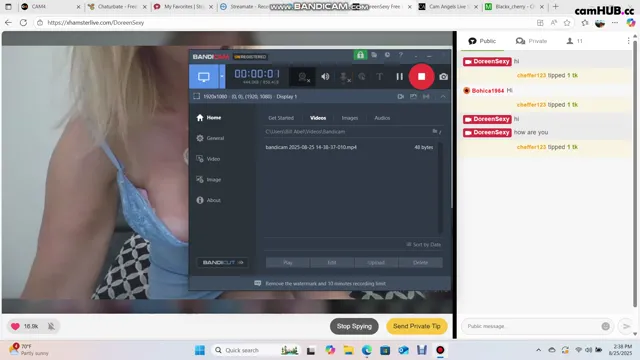Open the output folder icon in title bar

pyautogui.click(x=374, y=55)
